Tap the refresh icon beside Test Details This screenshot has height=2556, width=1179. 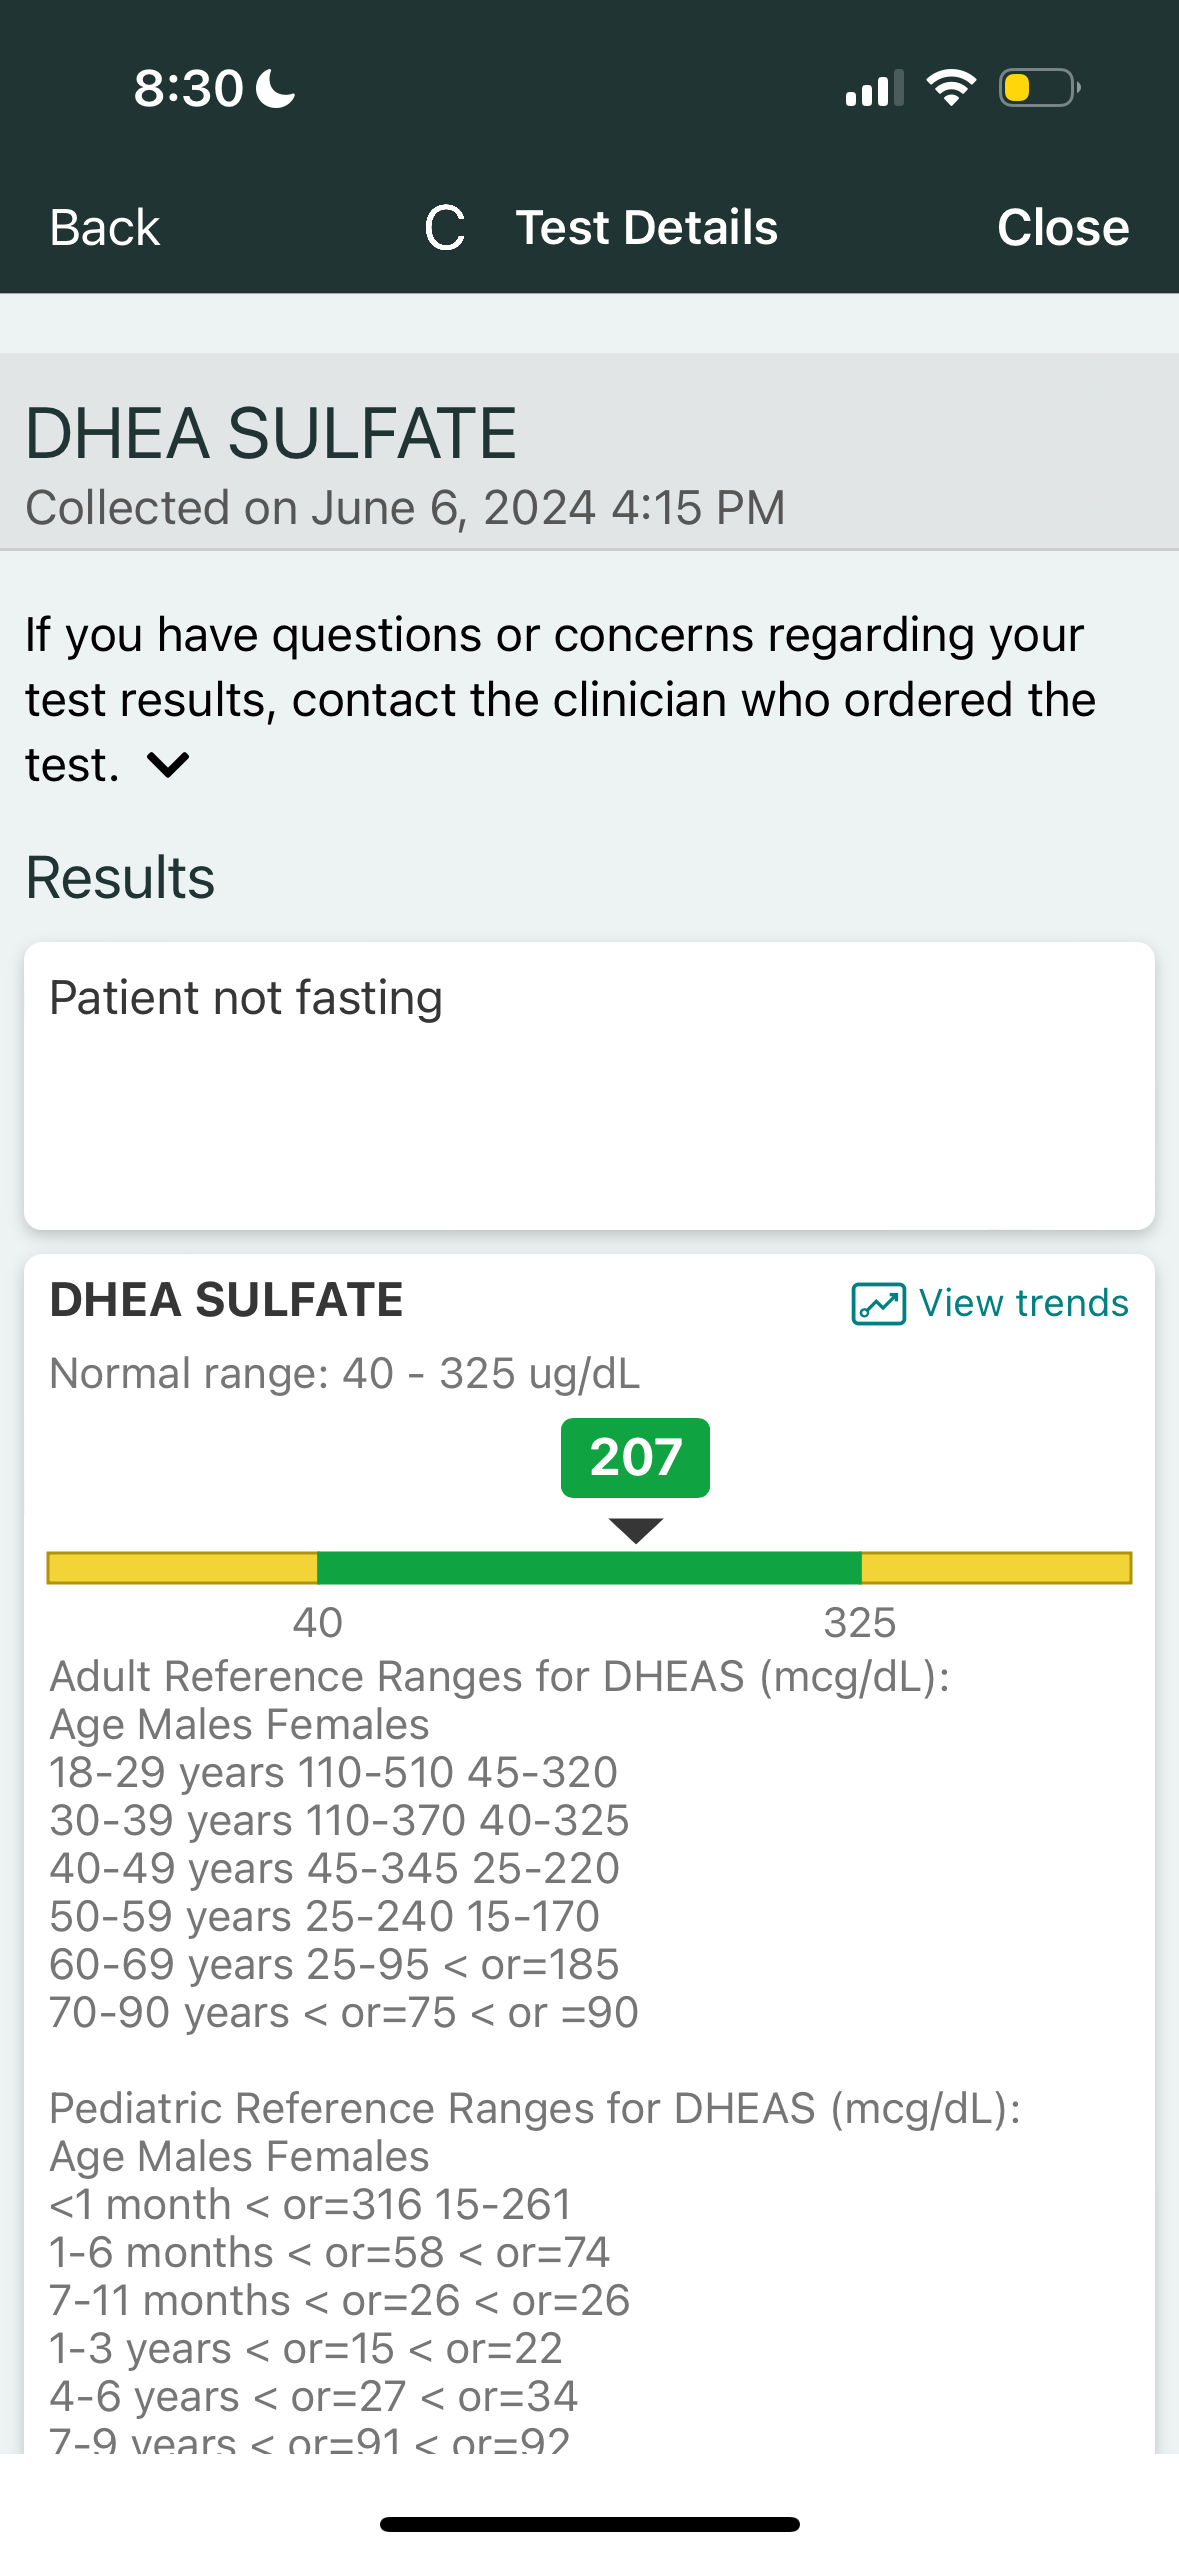pyautogui.click(x=445, y=228)
